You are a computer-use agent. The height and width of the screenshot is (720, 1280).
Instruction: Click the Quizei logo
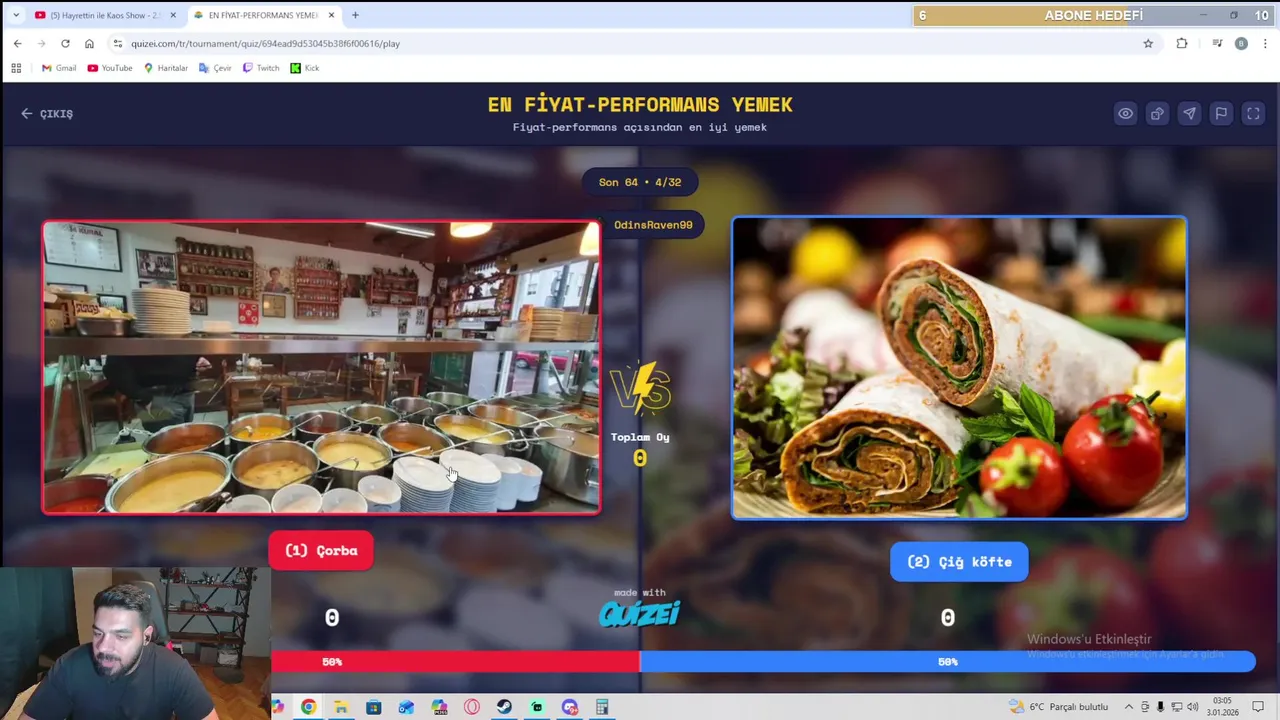point(640,613)
